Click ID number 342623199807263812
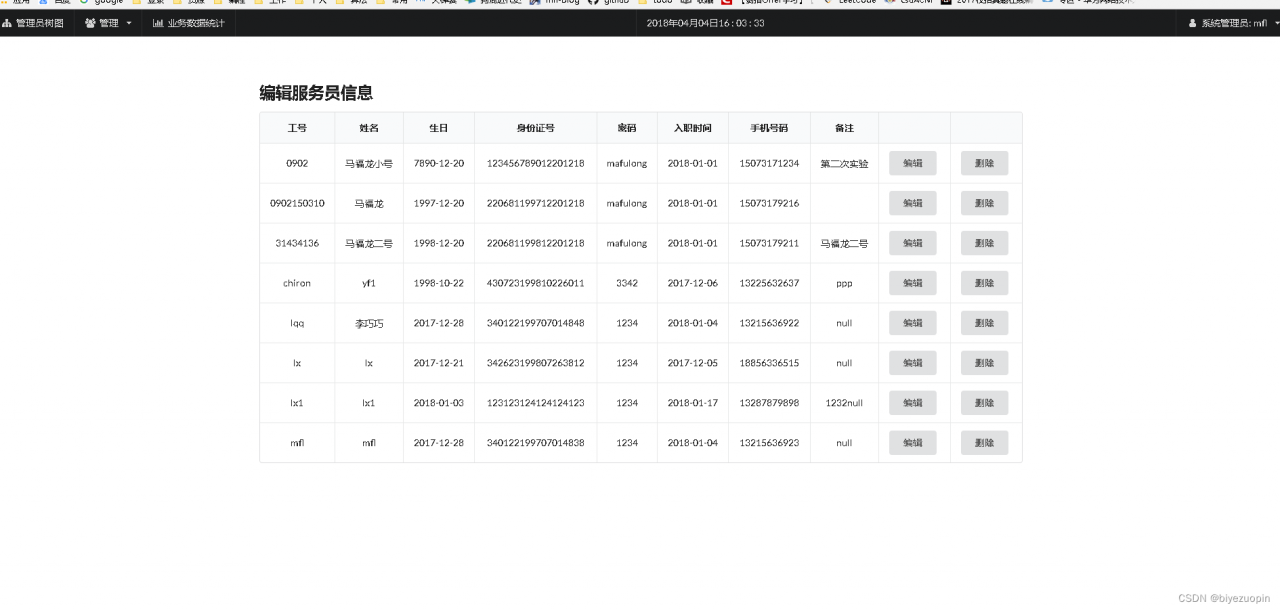 (x=536, y=363)
